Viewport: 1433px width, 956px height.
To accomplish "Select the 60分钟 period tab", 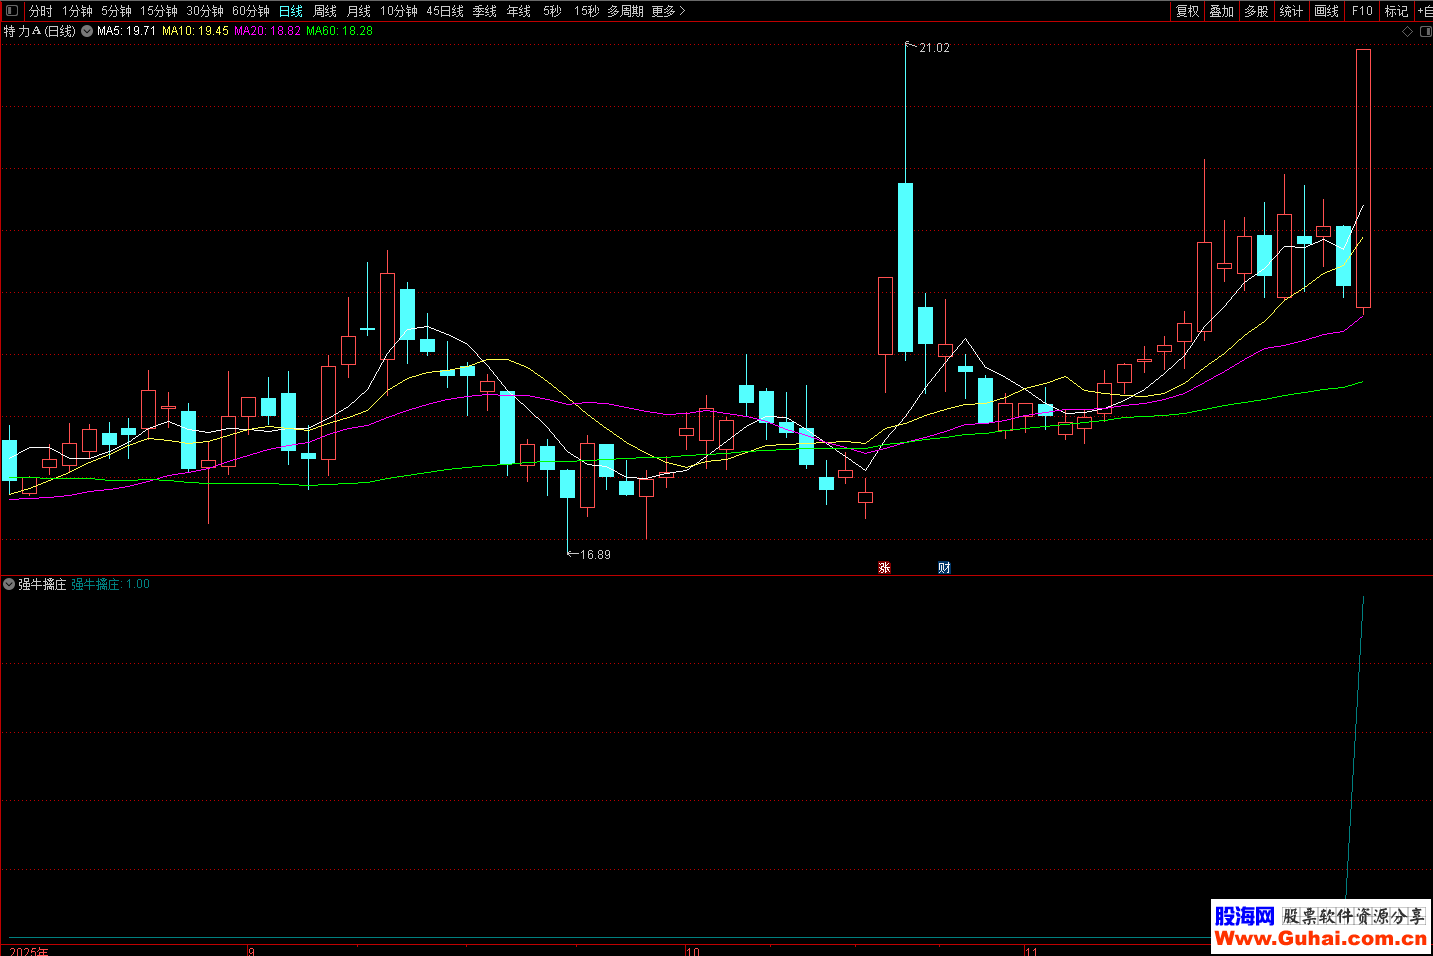I will click(x=251, y=11).
